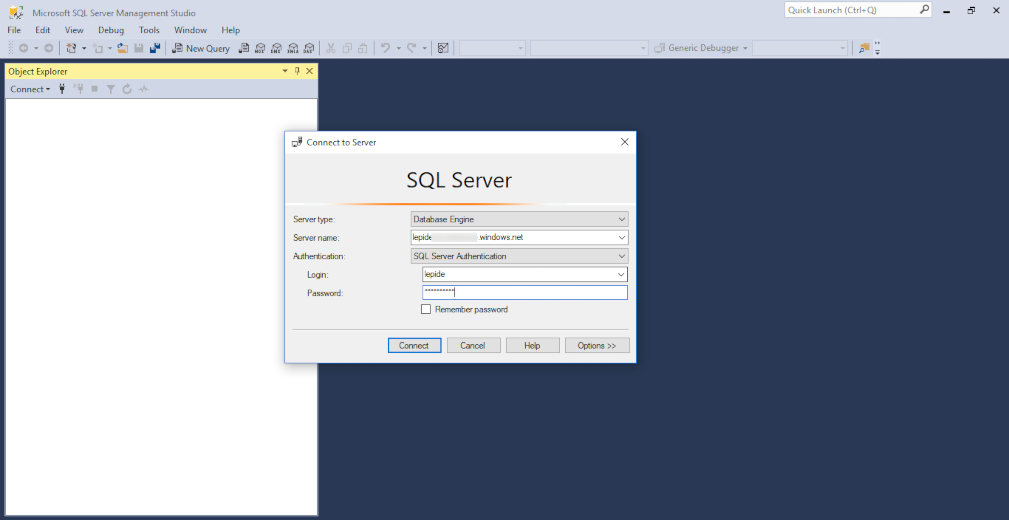The height and width of the screenshot is (520, 1009).
Task: Open the Debug menu
Action: click(x=111, y=30)
